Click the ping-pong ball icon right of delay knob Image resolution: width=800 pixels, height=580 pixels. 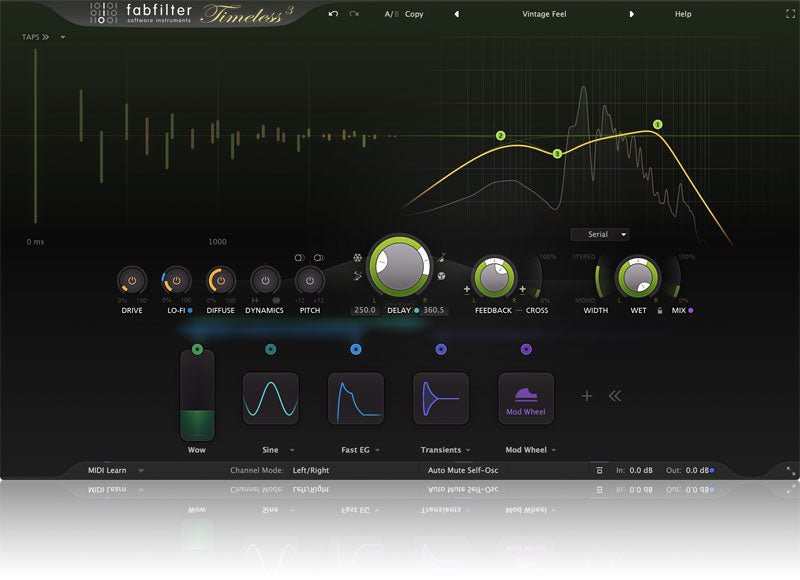click(441, 276)
